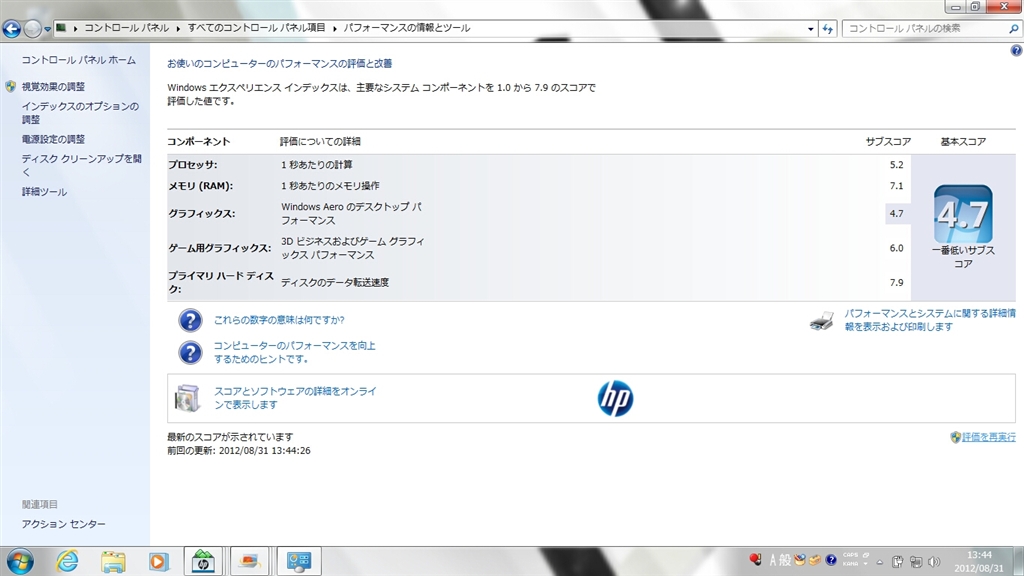Click the control panel icon in address bar
Viewport: 1024px width, 576px height.
pyautogui.click(x=61, y=28)
